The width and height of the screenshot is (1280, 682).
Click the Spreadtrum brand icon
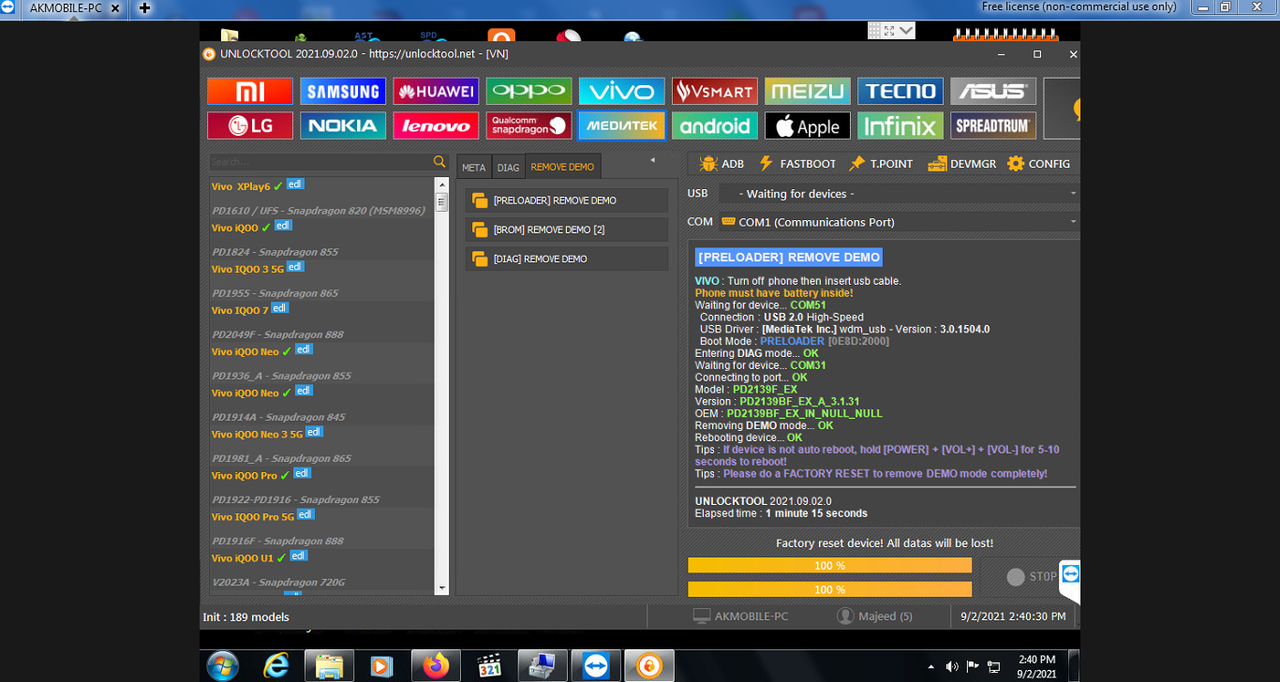pyautogui.click(x=993, y=126)
